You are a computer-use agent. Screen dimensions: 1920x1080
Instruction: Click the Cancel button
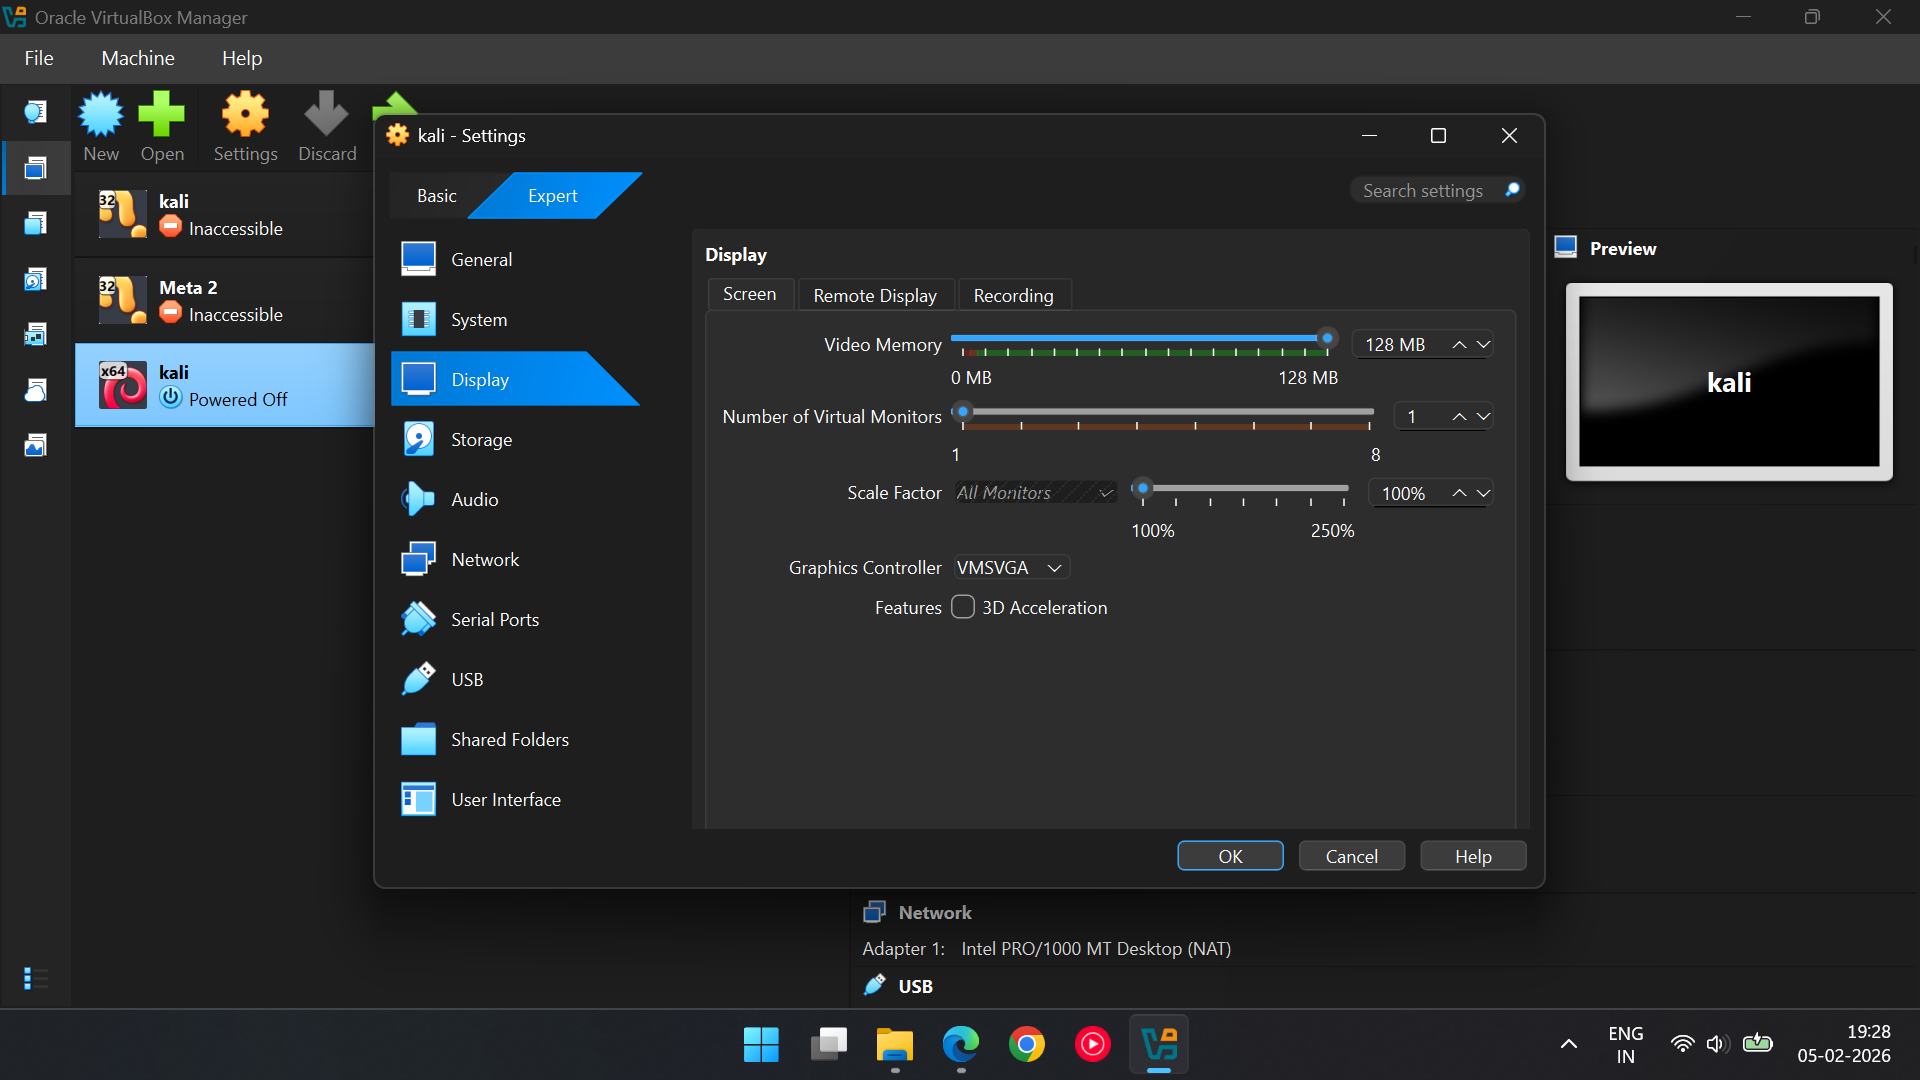1351,857
